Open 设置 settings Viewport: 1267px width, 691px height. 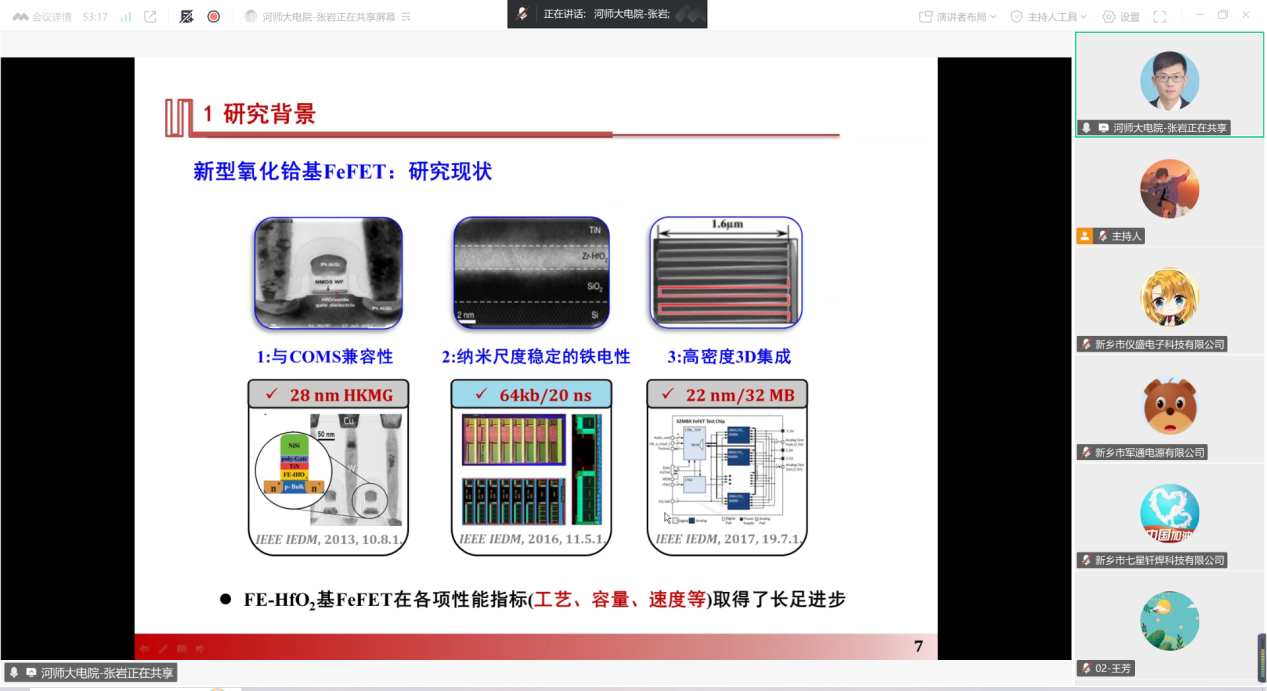1120,17
